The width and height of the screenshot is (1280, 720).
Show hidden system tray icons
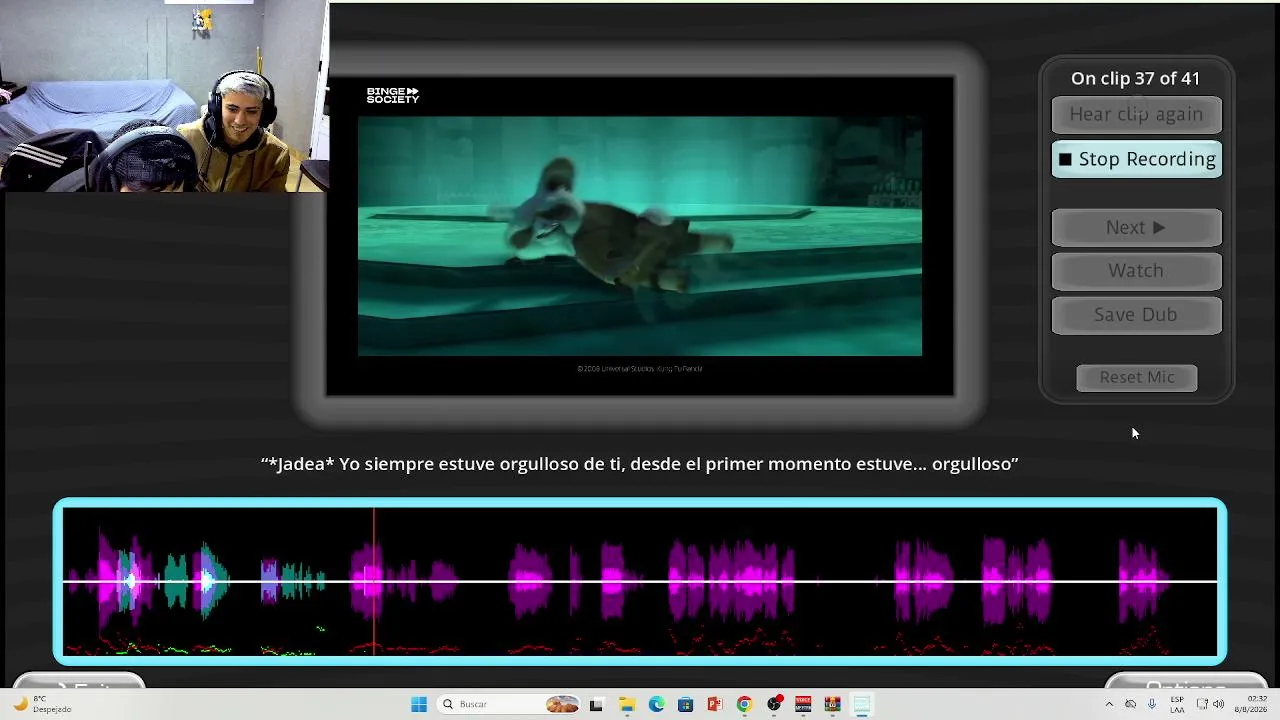click(1108, 704)
